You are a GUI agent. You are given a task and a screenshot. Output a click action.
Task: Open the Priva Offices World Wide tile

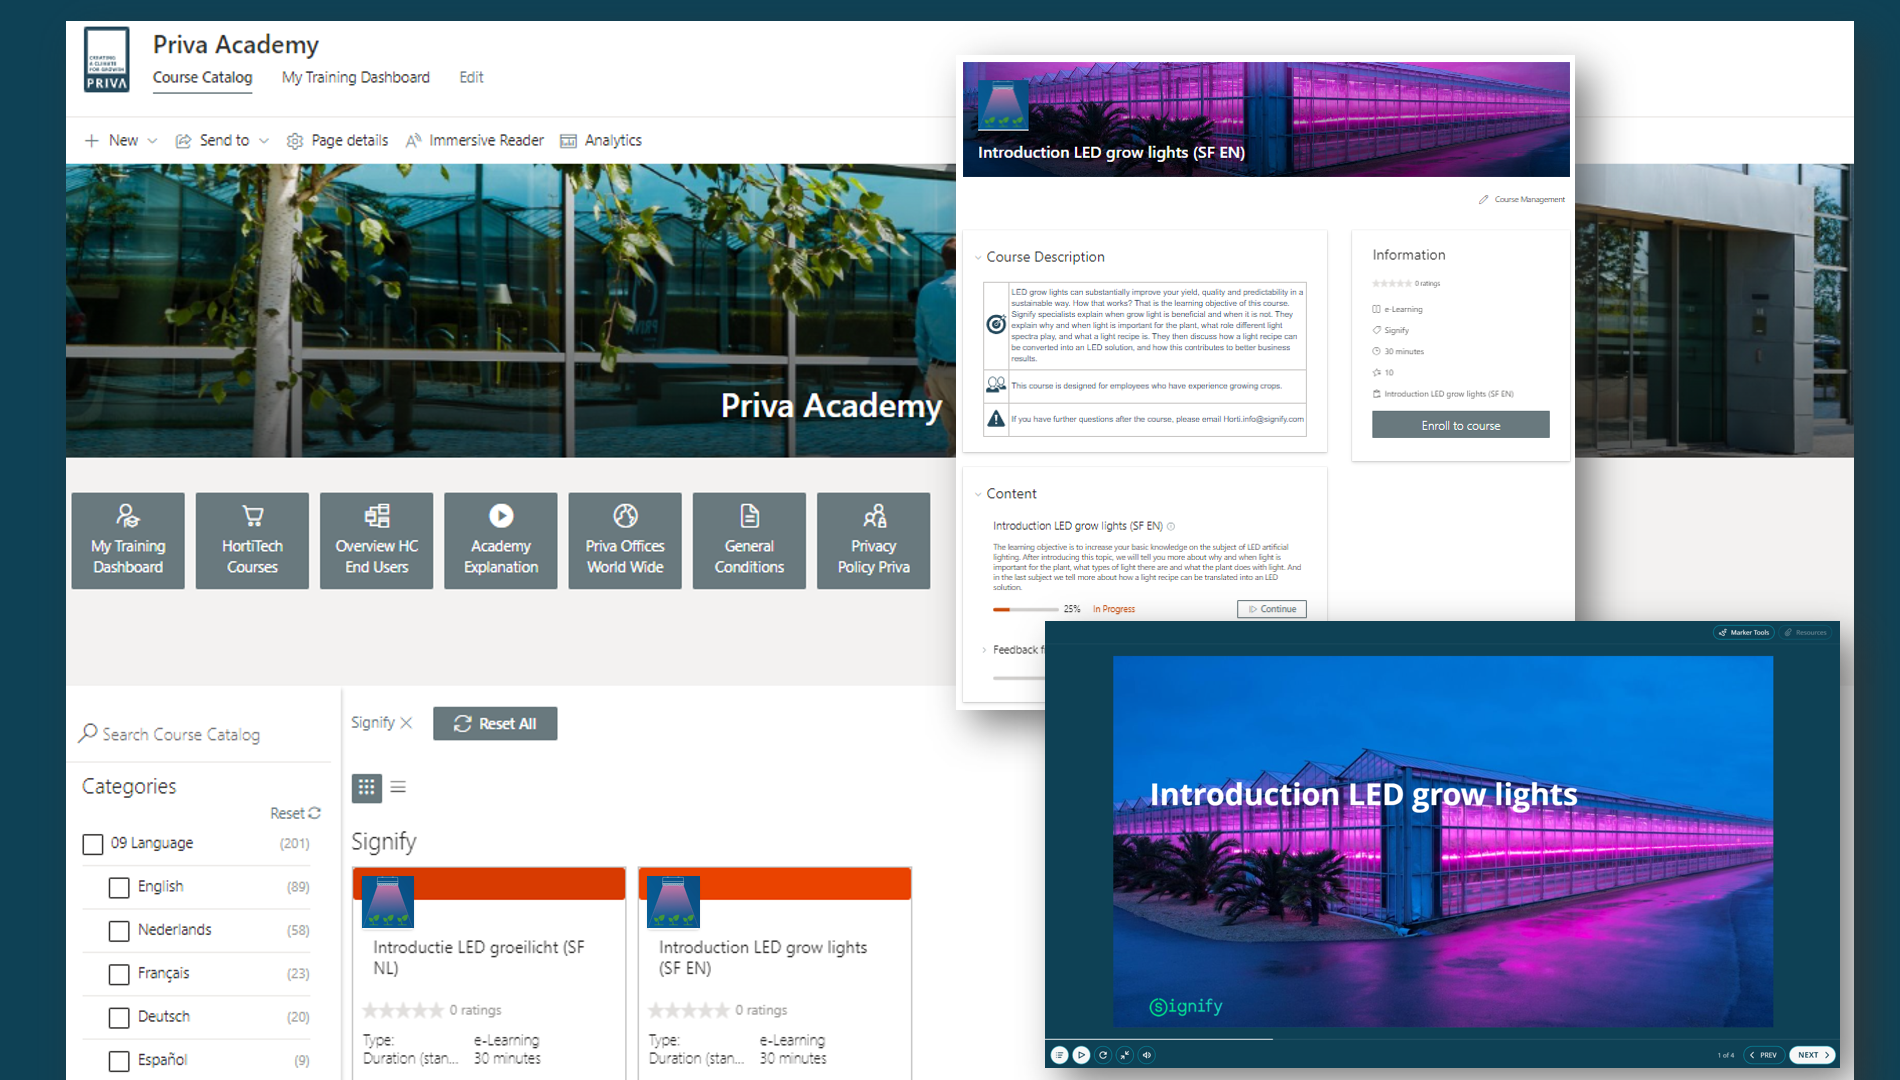tap(625, 540)
